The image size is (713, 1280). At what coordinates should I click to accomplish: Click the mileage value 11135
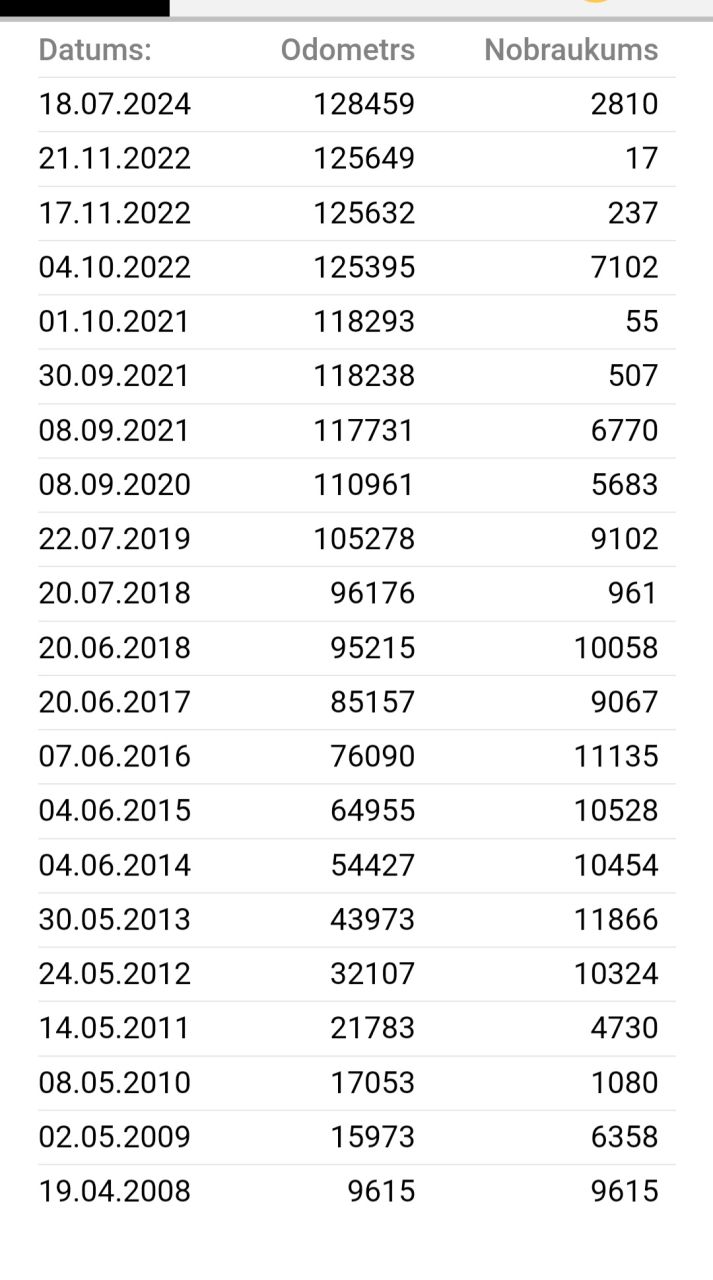coord(616,756)
